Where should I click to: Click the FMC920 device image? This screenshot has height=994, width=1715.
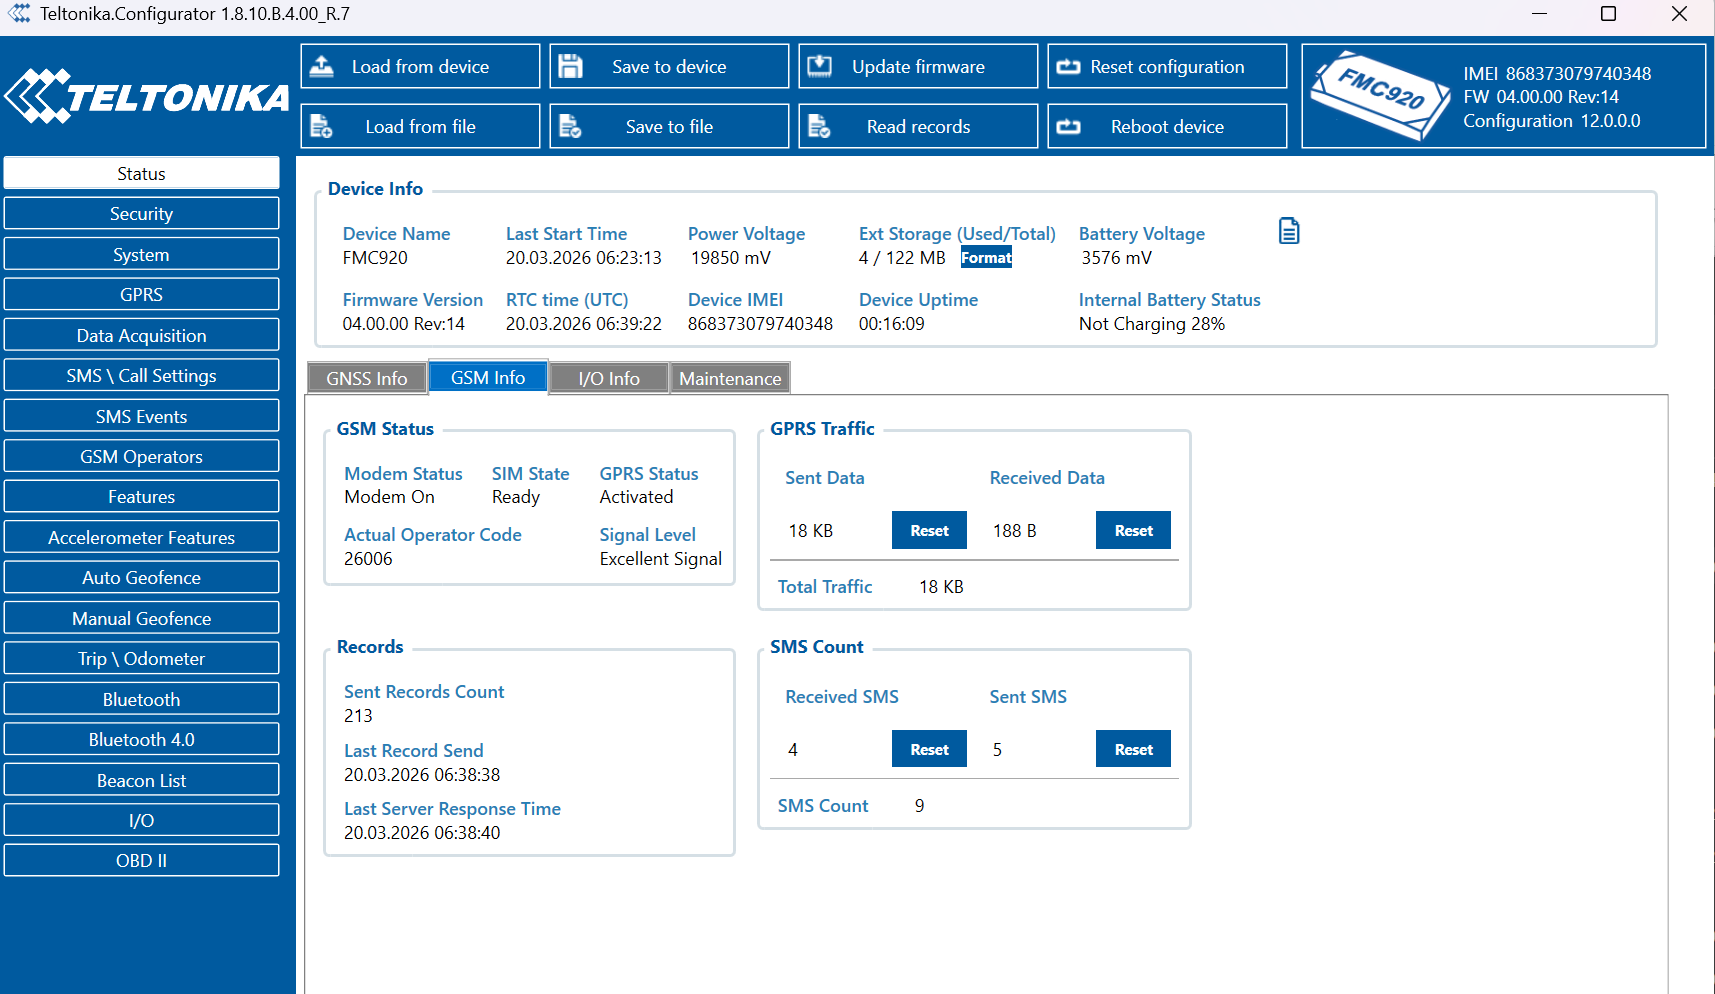click(x=1380, y=96)
